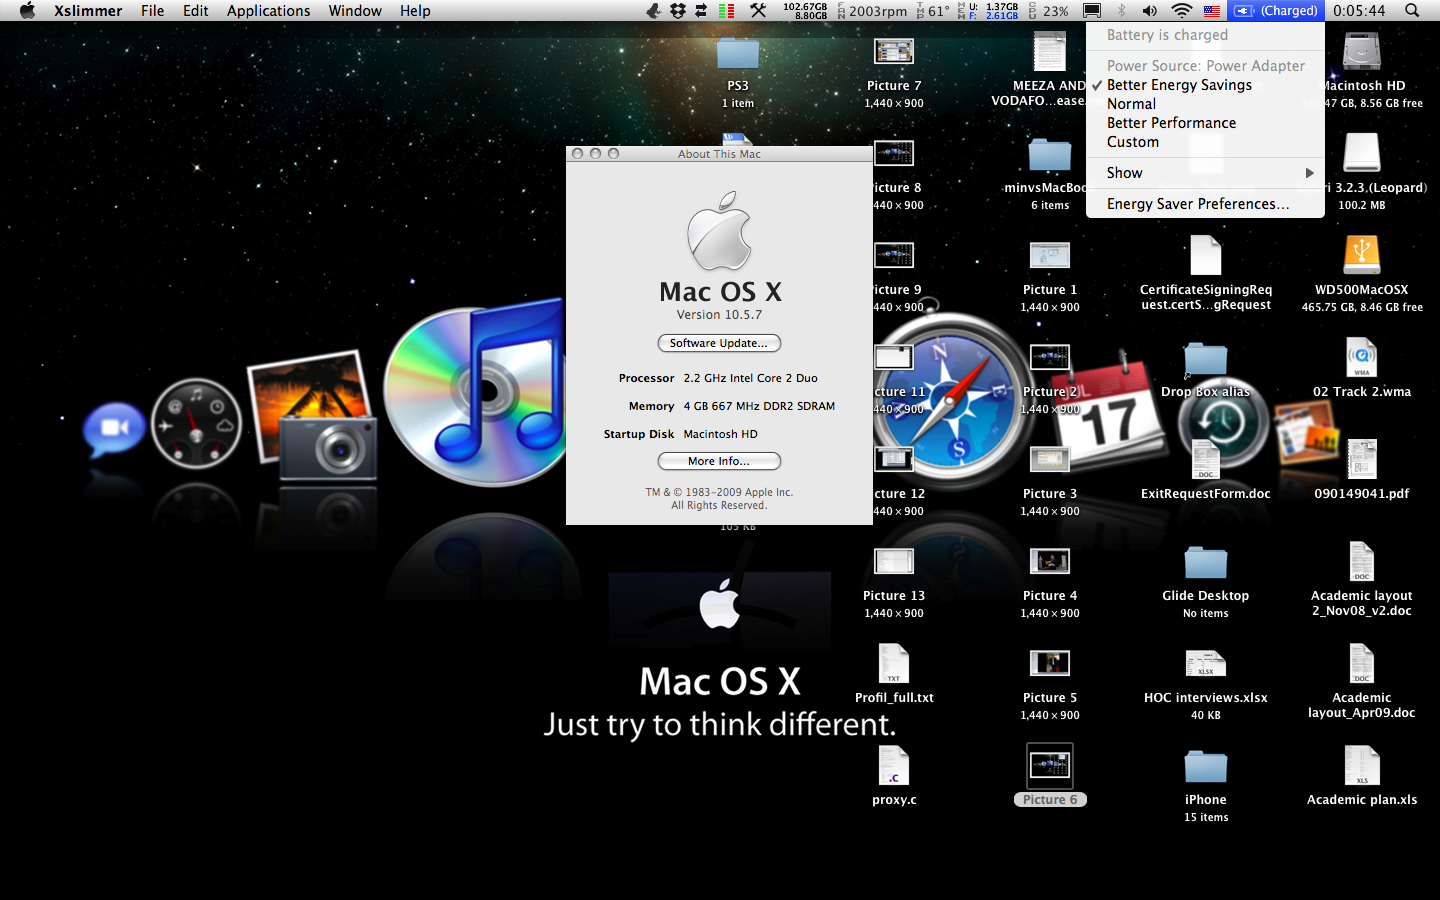Click the Spotlight magnifying glass icon
The width and height of the screenshot is (1440, 900).
tap(1411, 11)
